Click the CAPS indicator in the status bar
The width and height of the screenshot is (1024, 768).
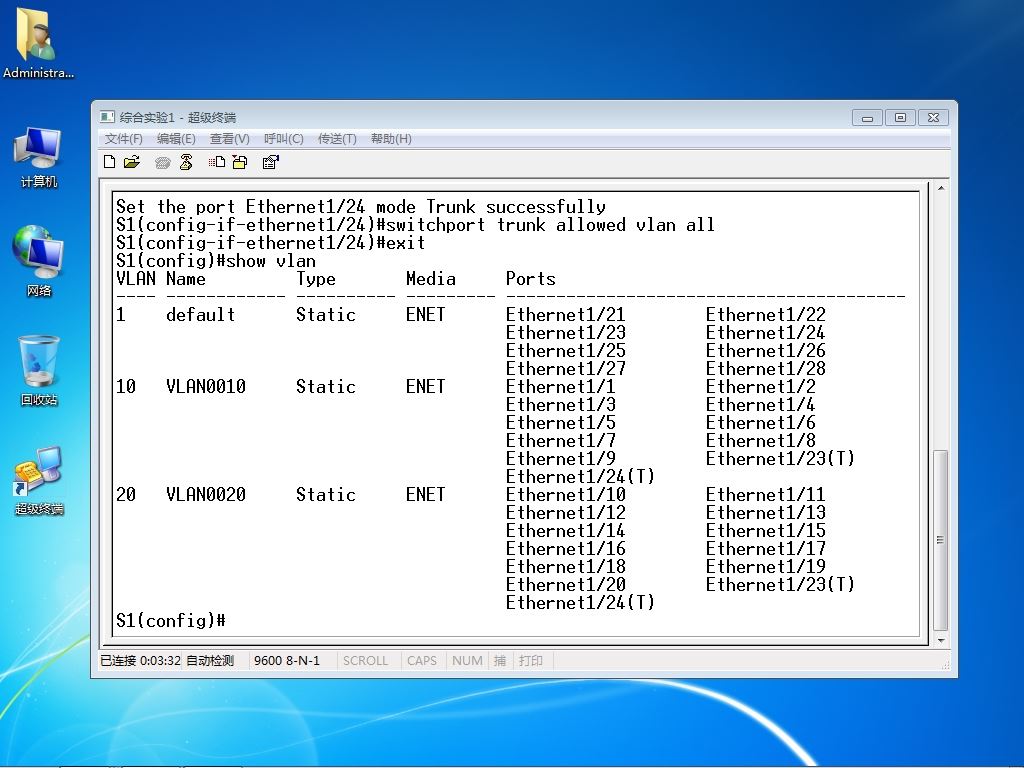tap(422, 660)
